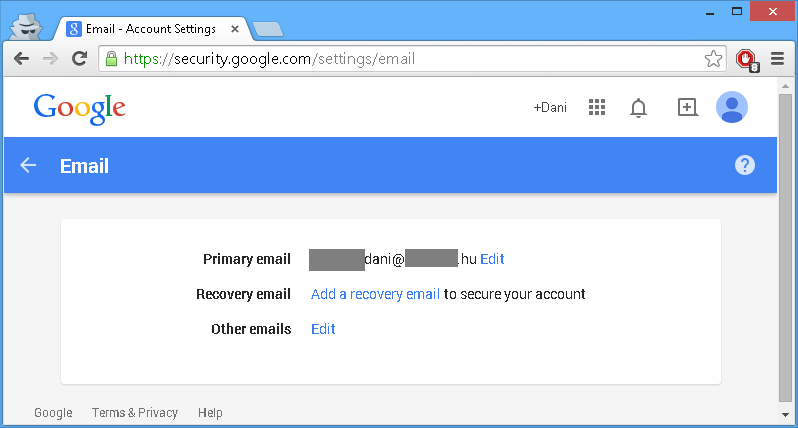Screen dimensions: 798x428
Task: Open the Google apps grid
Action: (x=597, y=107)
